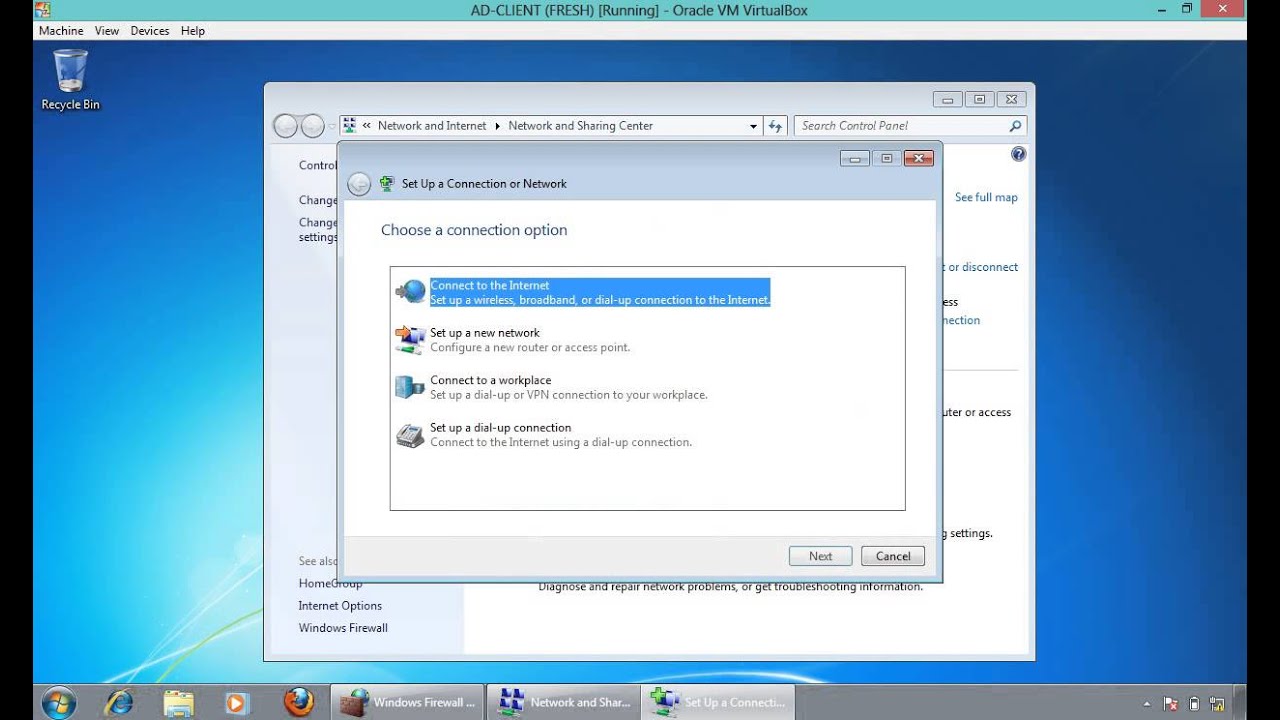Click Network and Internet breadcrumb
1280x720 pixels.
click(x=432, y=126)
